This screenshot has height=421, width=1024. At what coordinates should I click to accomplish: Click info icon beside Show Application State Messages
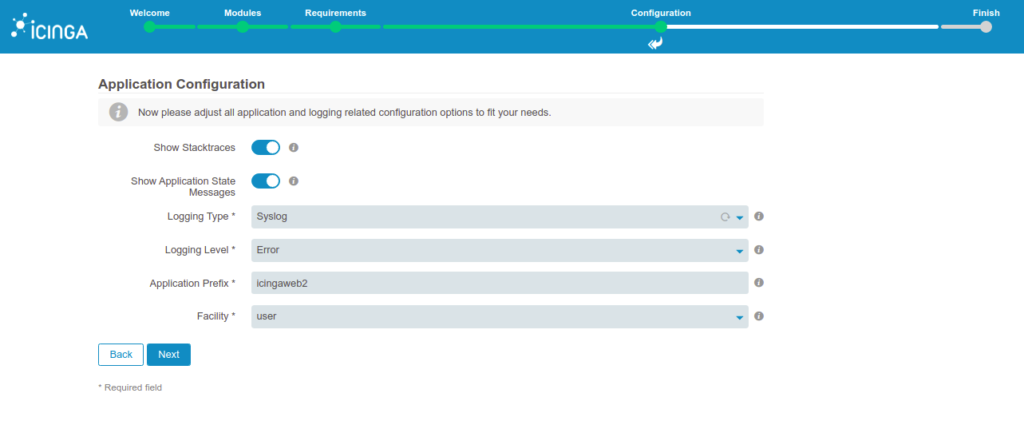tap(294, 181)
